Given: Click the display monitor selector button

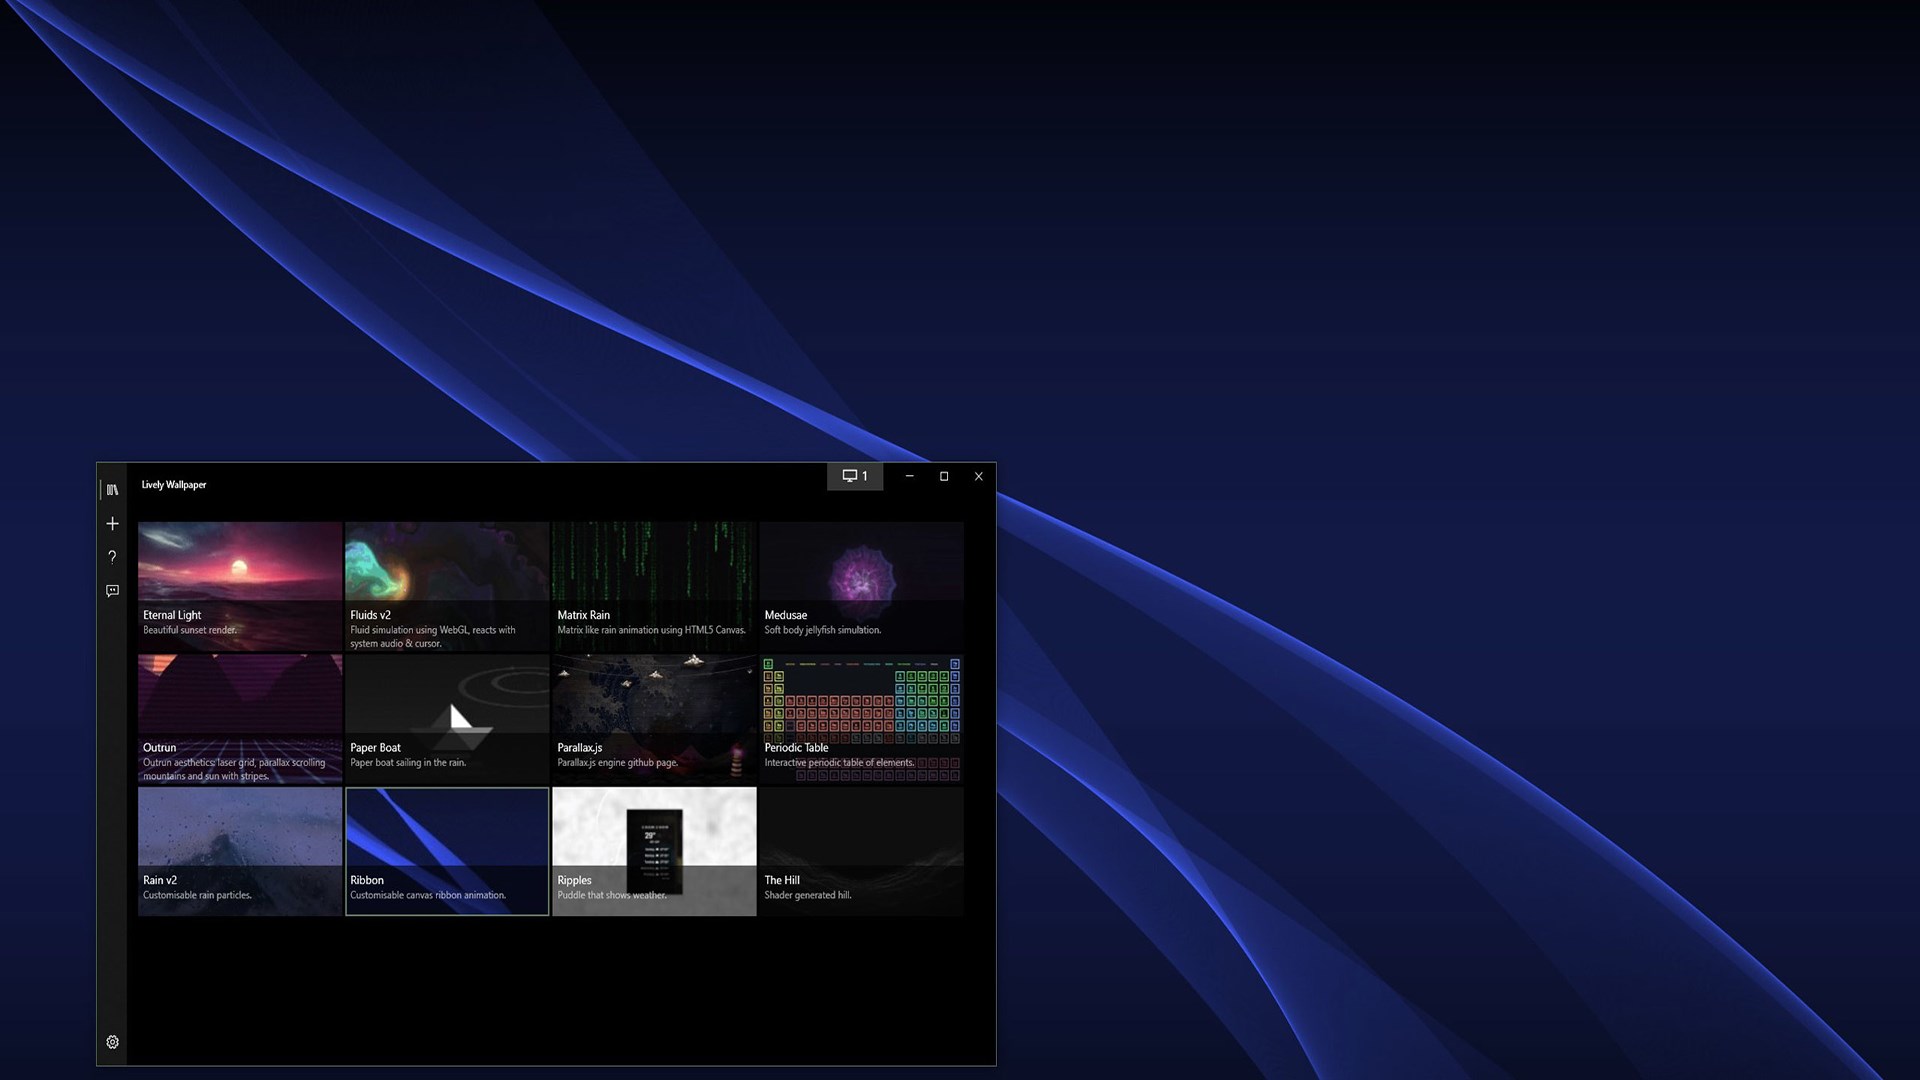Looking at the screenshot, I should click(x=854, y=476).
